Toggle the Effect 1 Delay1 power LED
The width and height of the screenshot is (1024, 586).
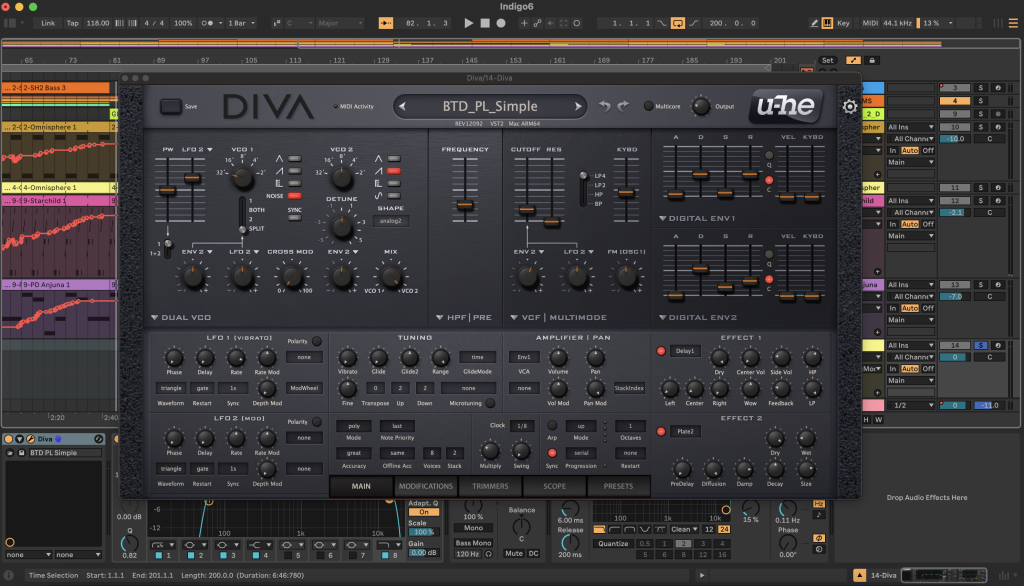660,351
